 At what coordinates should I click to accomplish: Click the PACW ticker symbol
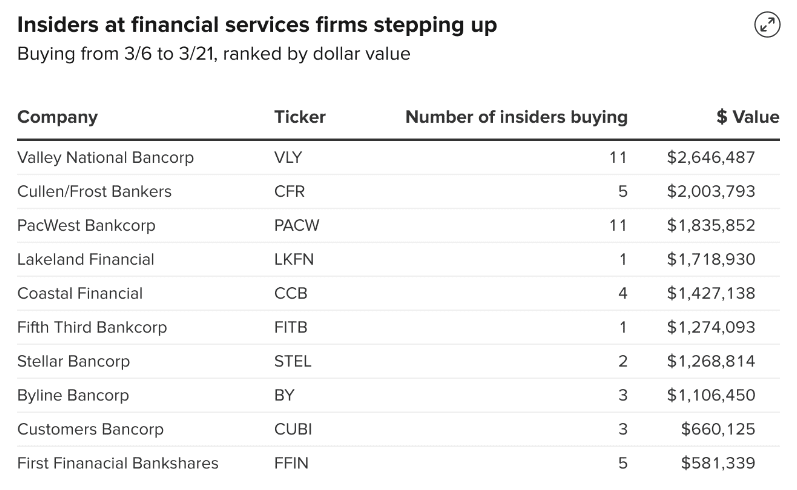pos(296,226)
